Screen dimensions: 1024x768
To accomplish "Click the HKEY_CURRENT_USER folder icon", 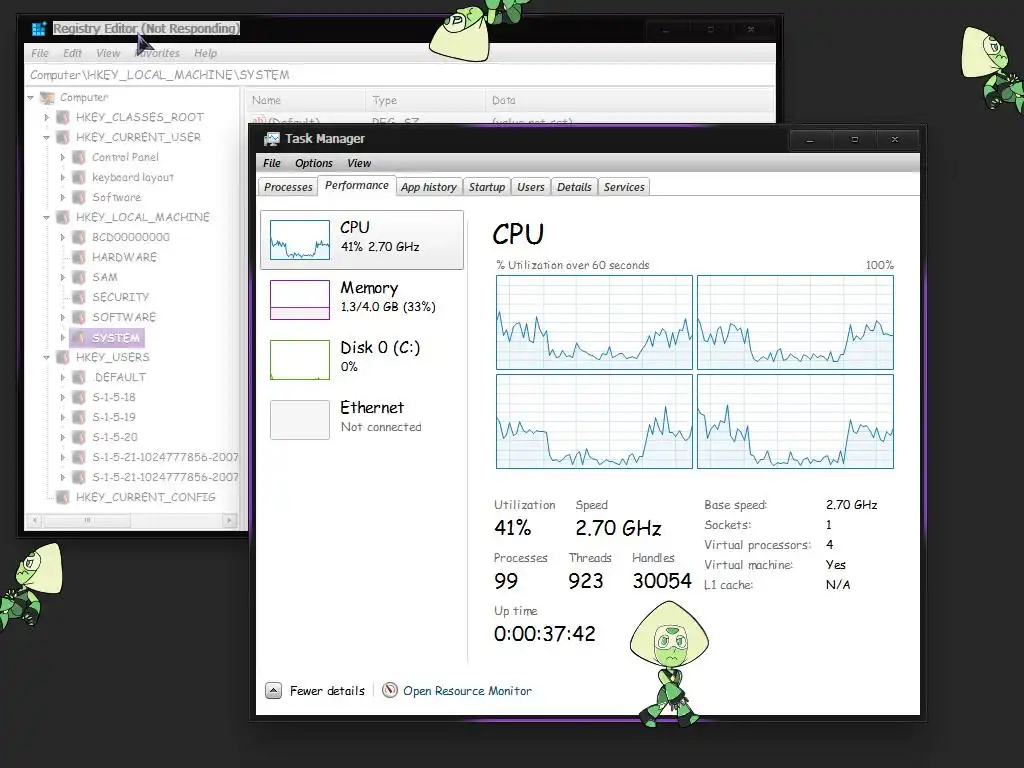I will click(63, 137).
